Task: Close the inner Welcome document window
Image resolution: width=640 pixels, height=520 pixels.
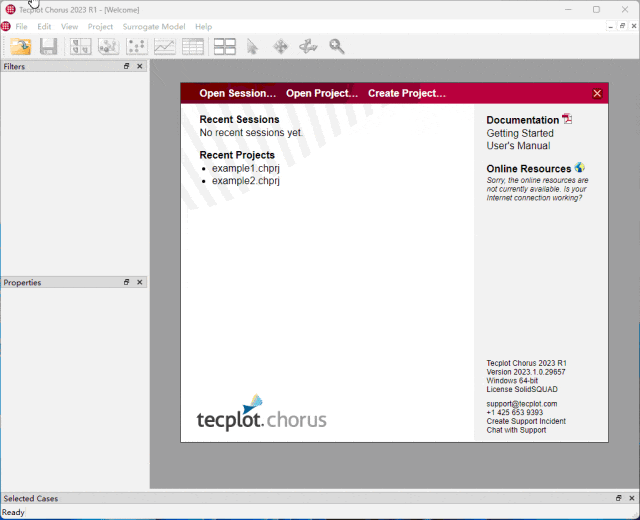Action: tap(634, 26)
